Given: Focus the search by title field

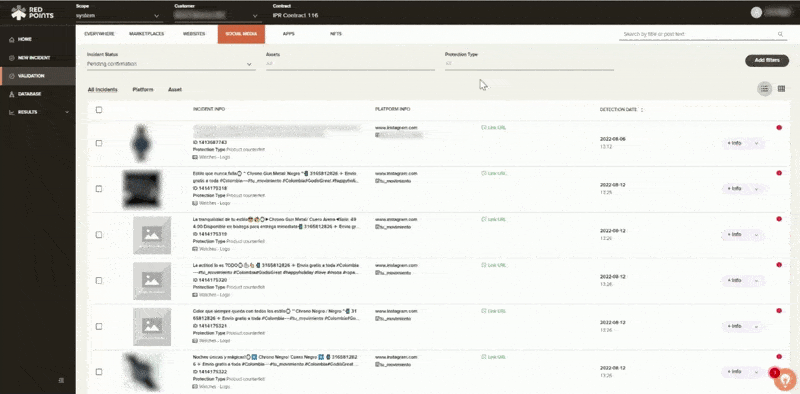Looking at the screenshot, I should (697, 34).
